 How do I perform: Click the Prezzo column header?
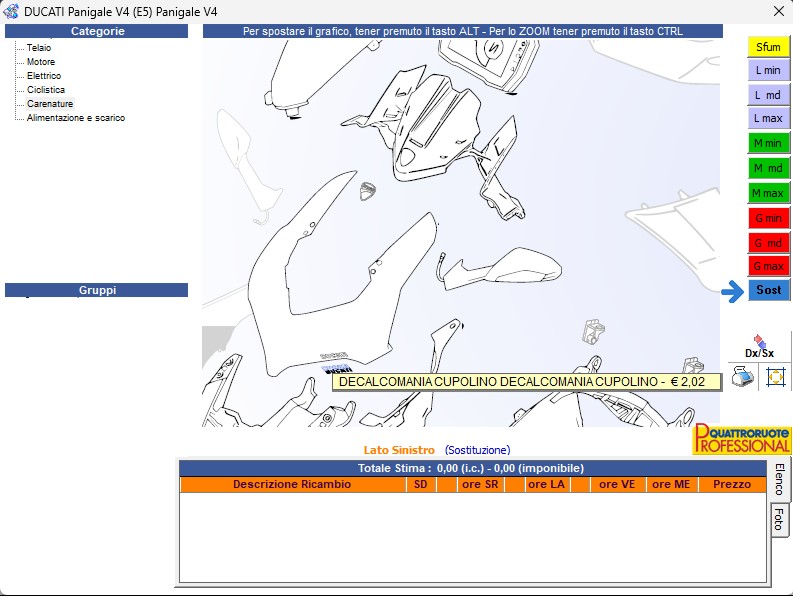[732, 484]
